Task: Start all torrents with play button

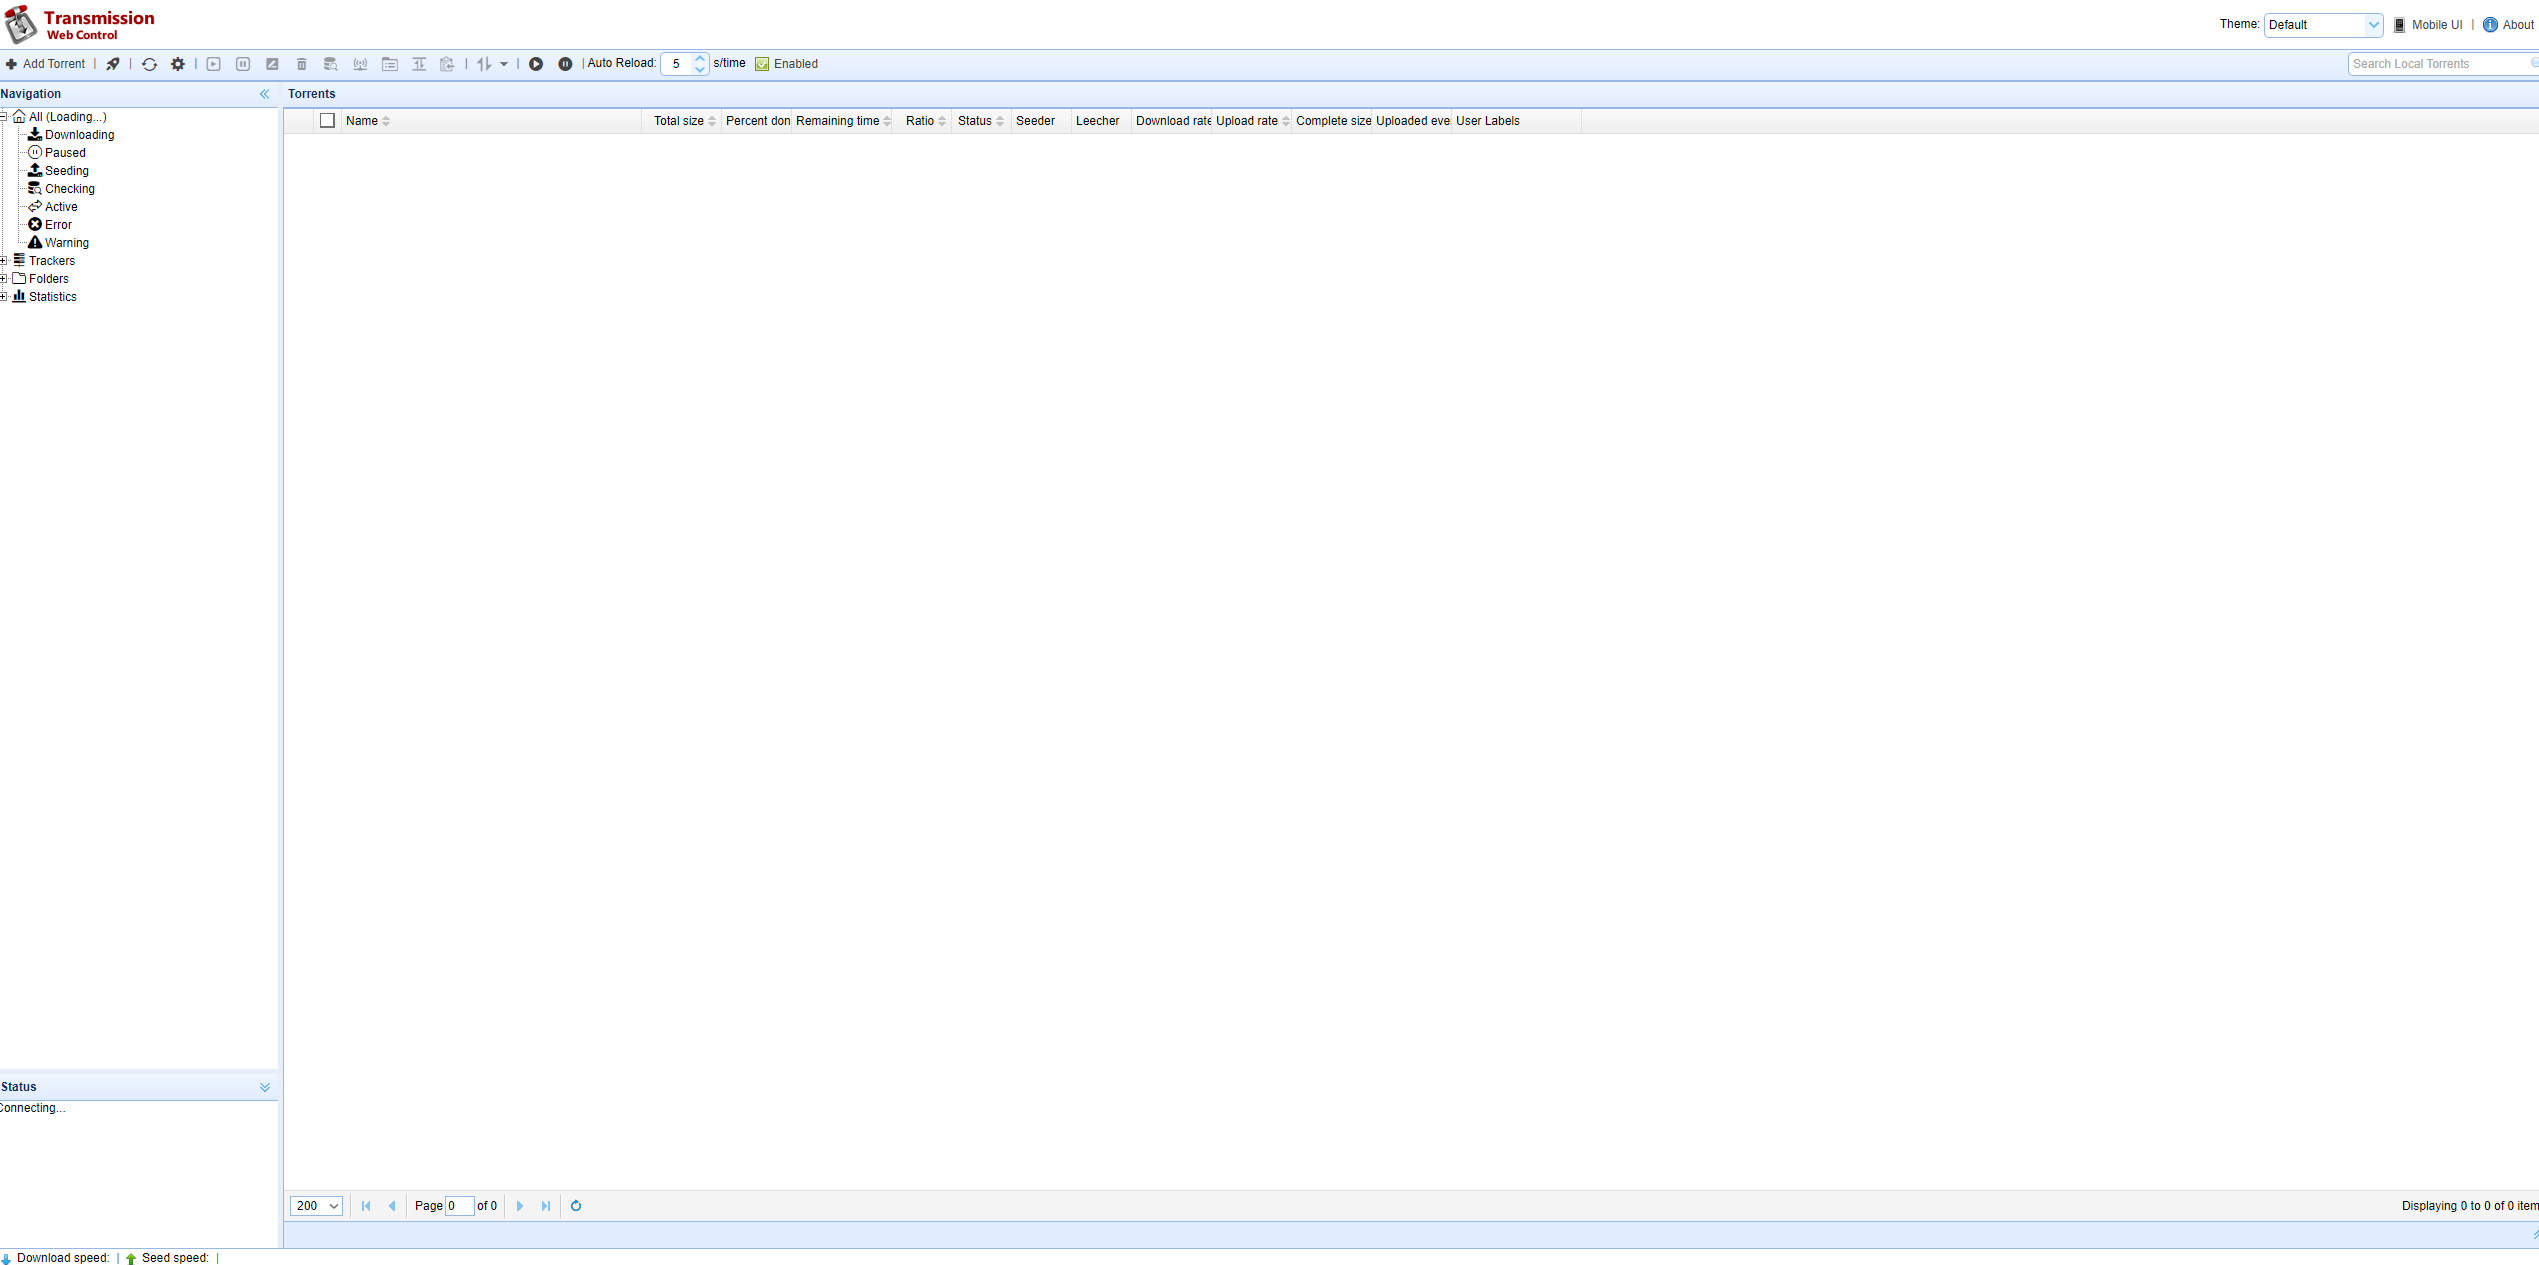Action: (536, 64)
